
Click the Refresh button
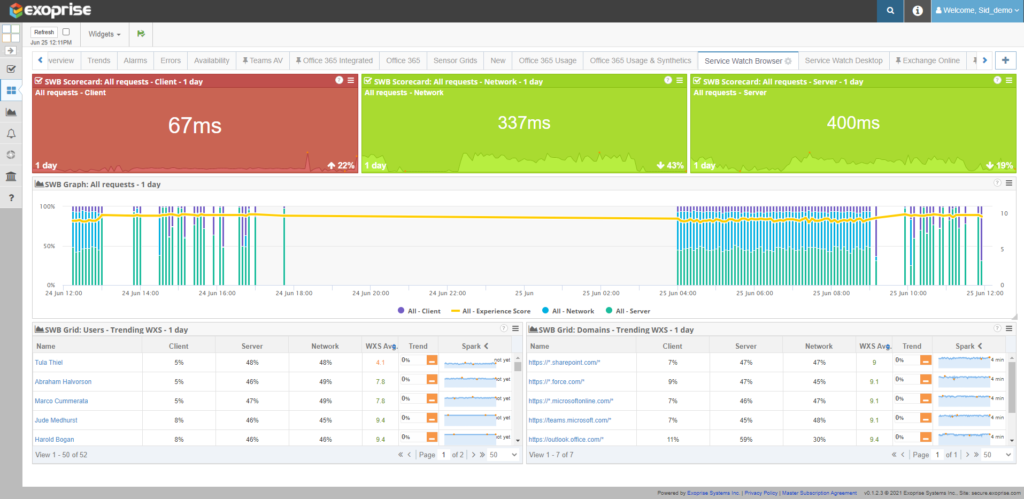[x=44, y=32]
